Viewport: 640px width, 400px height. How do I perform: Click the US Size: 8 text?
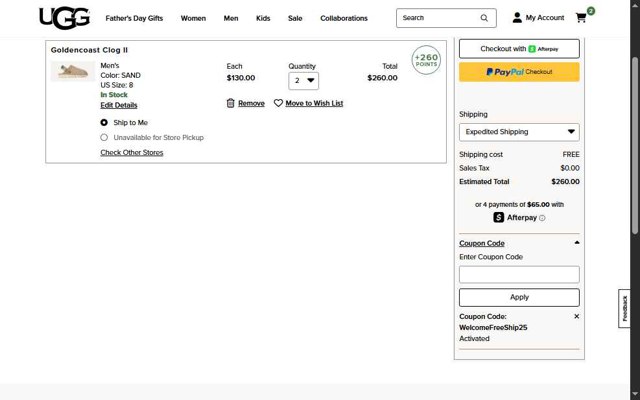click(x=117, y=85)
